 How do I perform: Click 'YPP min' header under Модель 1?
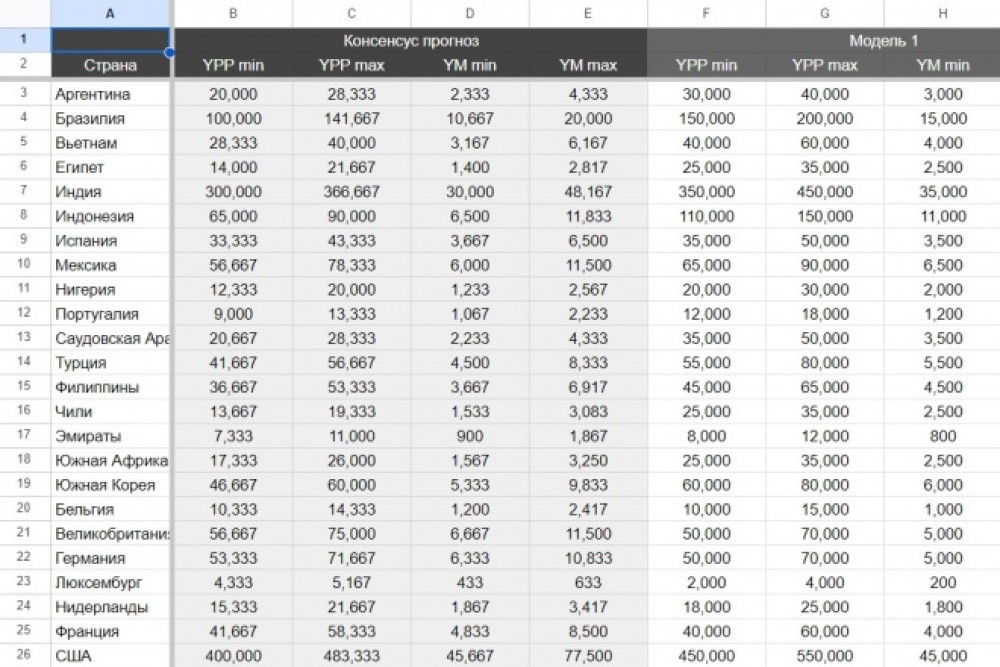(x=706, y=65)
